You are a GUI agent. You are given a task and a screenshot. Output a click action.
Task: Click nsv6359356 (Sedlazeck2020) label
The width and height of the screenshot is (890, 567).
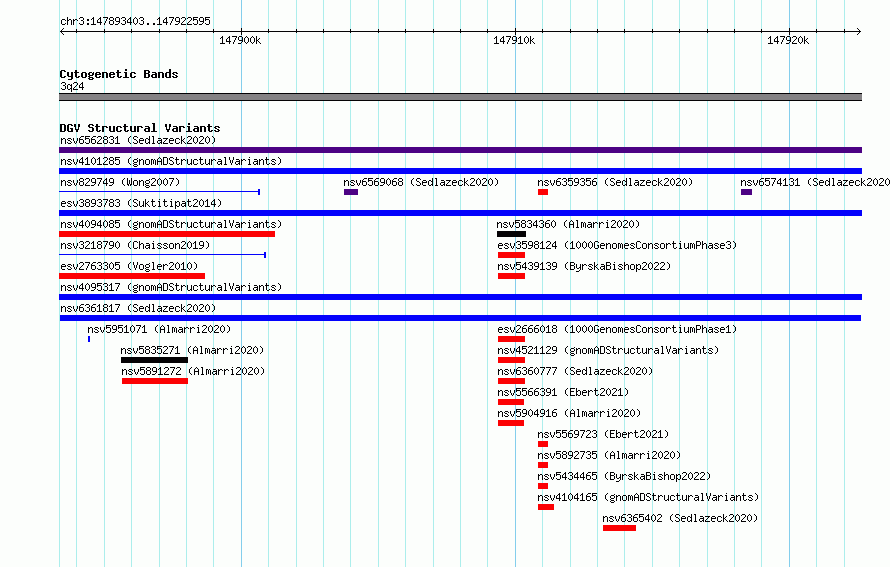(x=615, y=182)
